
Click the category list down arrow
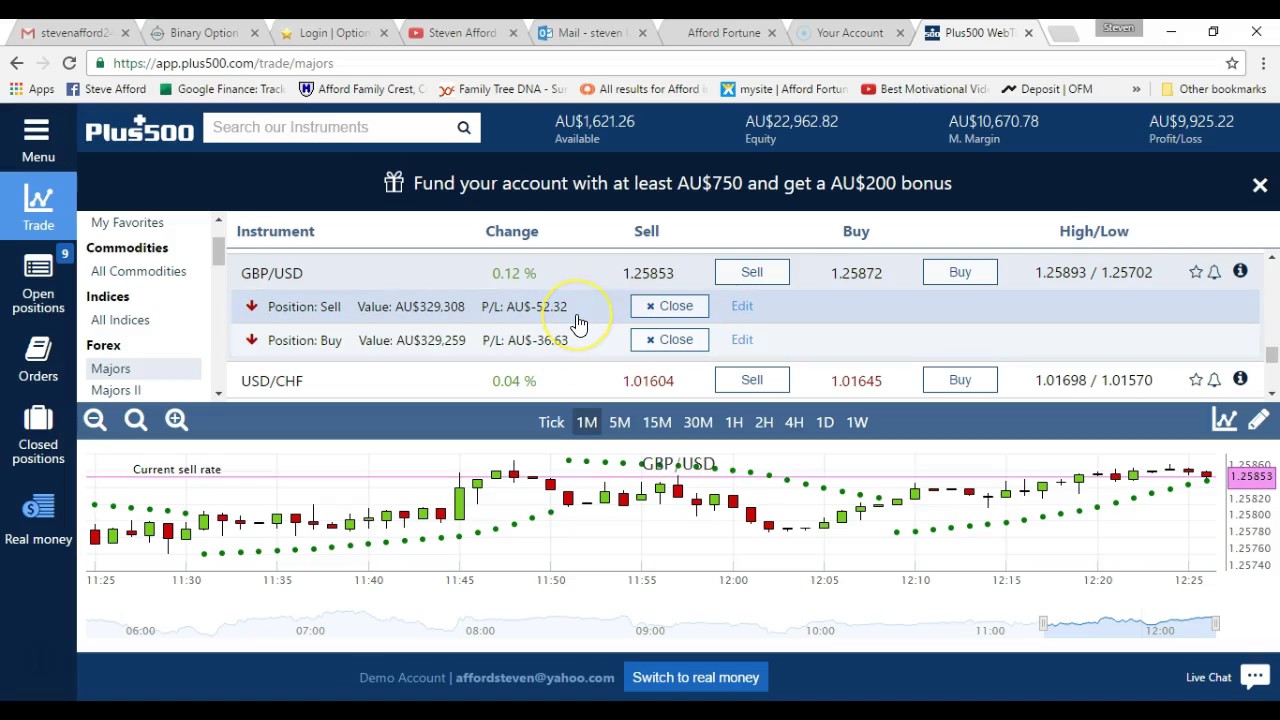click(218, 392)
